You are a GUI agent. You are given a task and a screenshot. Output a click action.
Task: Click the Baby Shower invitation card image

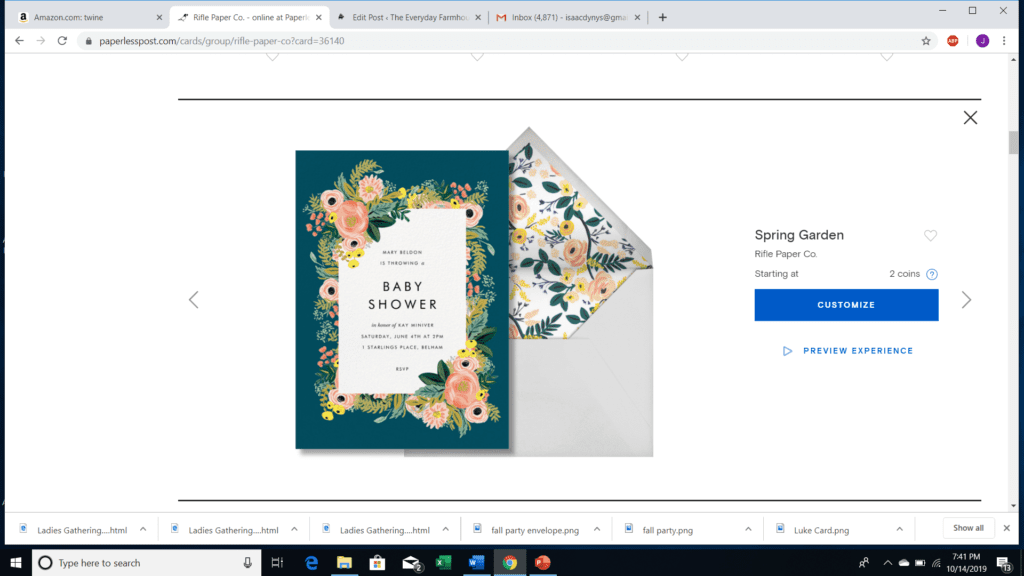(x=402, y=300)
